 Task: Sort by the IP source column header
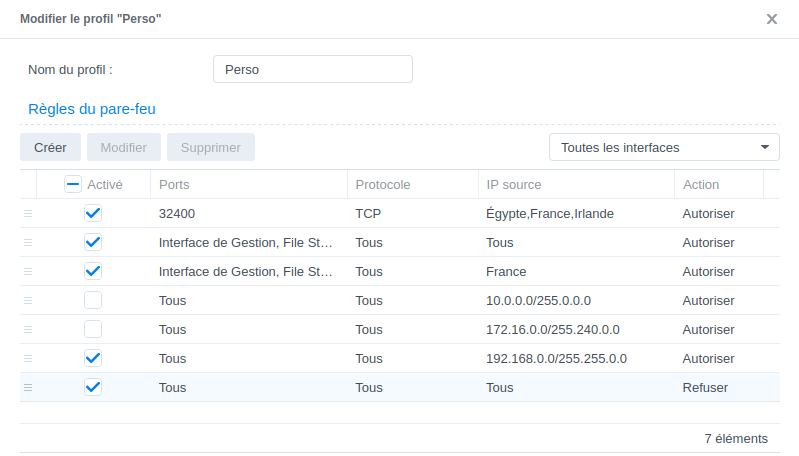coord(576,184)
